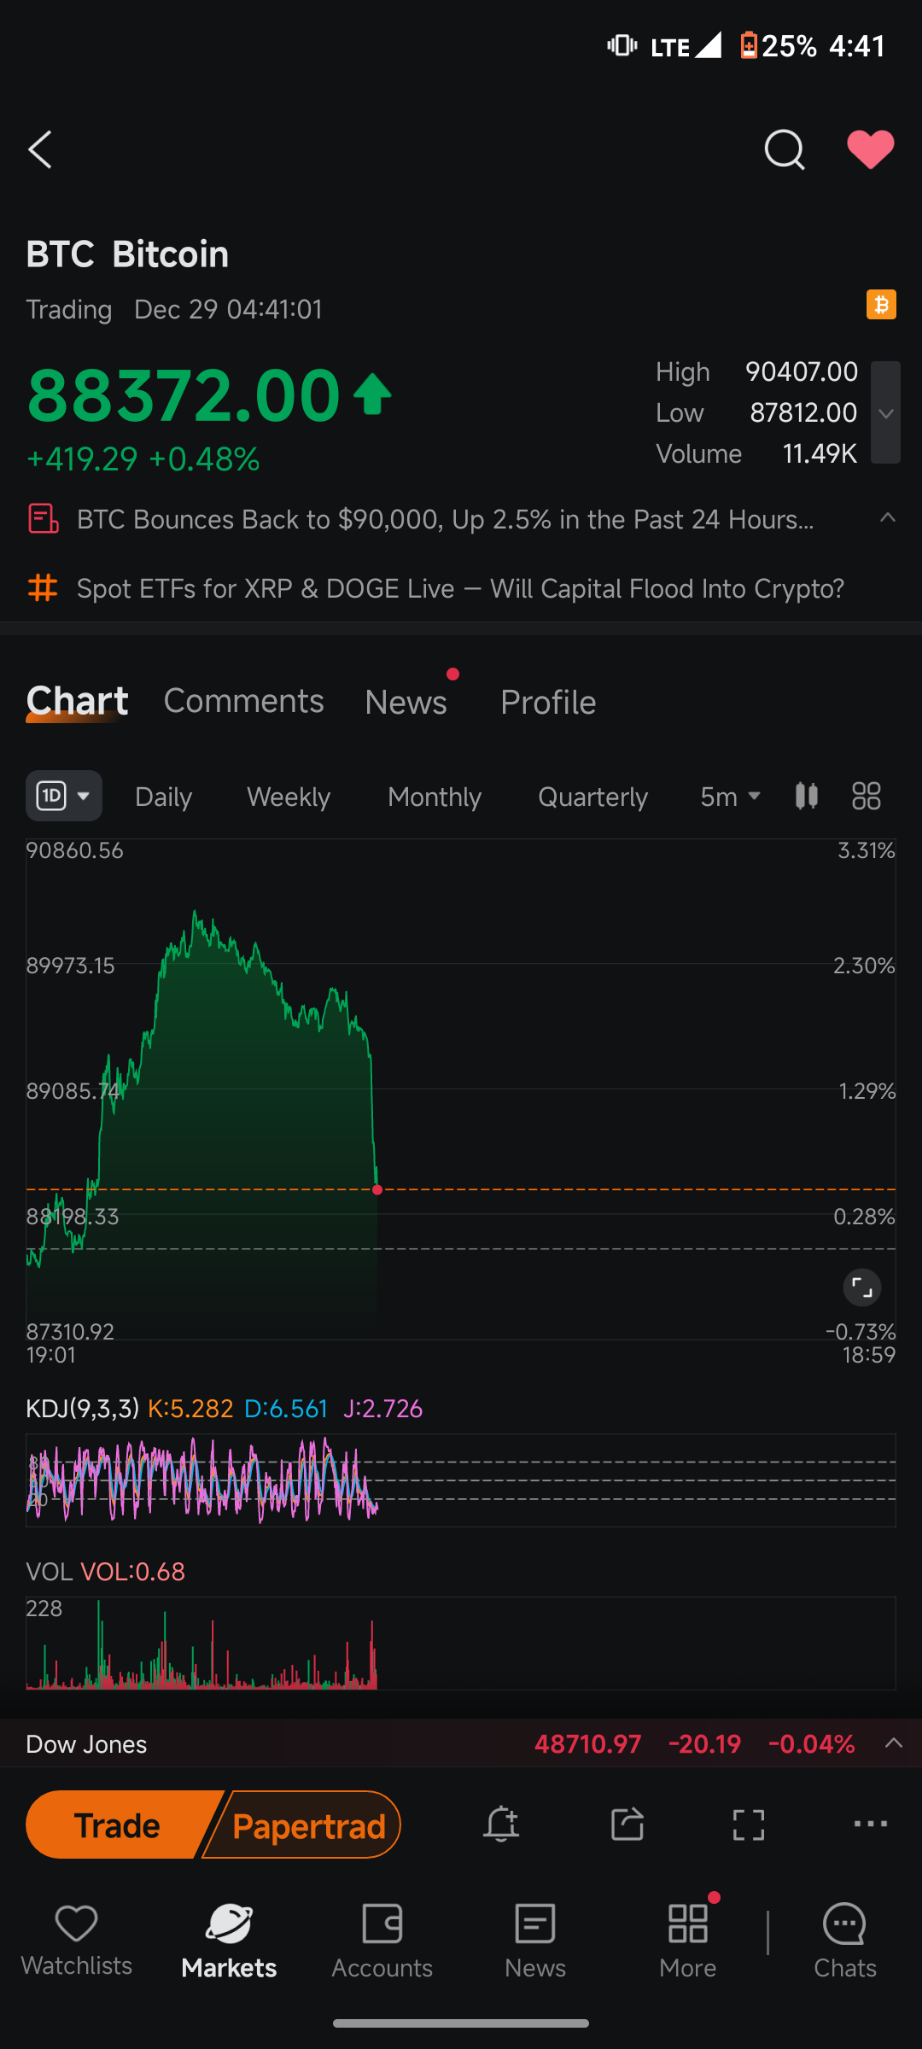Tap the D:6.561 value
Viewport: 922px width, 2049px height.
pos(286,1409)
